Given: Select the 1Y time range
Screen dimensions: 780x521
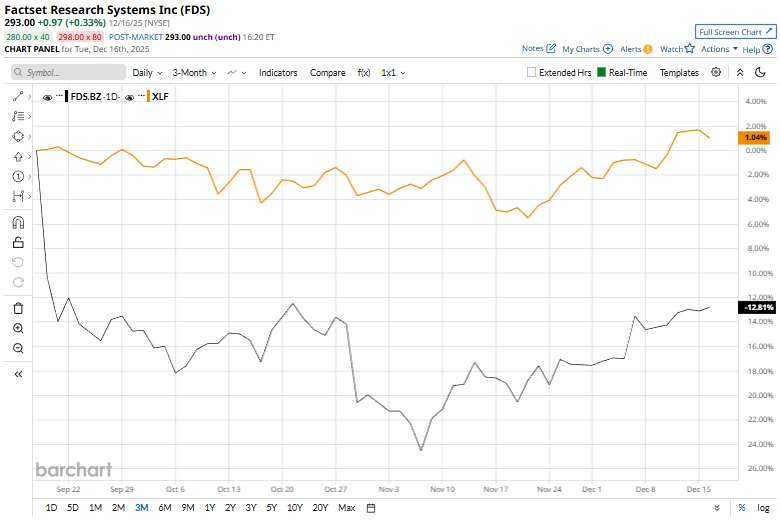Looking at the screenshot, I should coord(210,508).
